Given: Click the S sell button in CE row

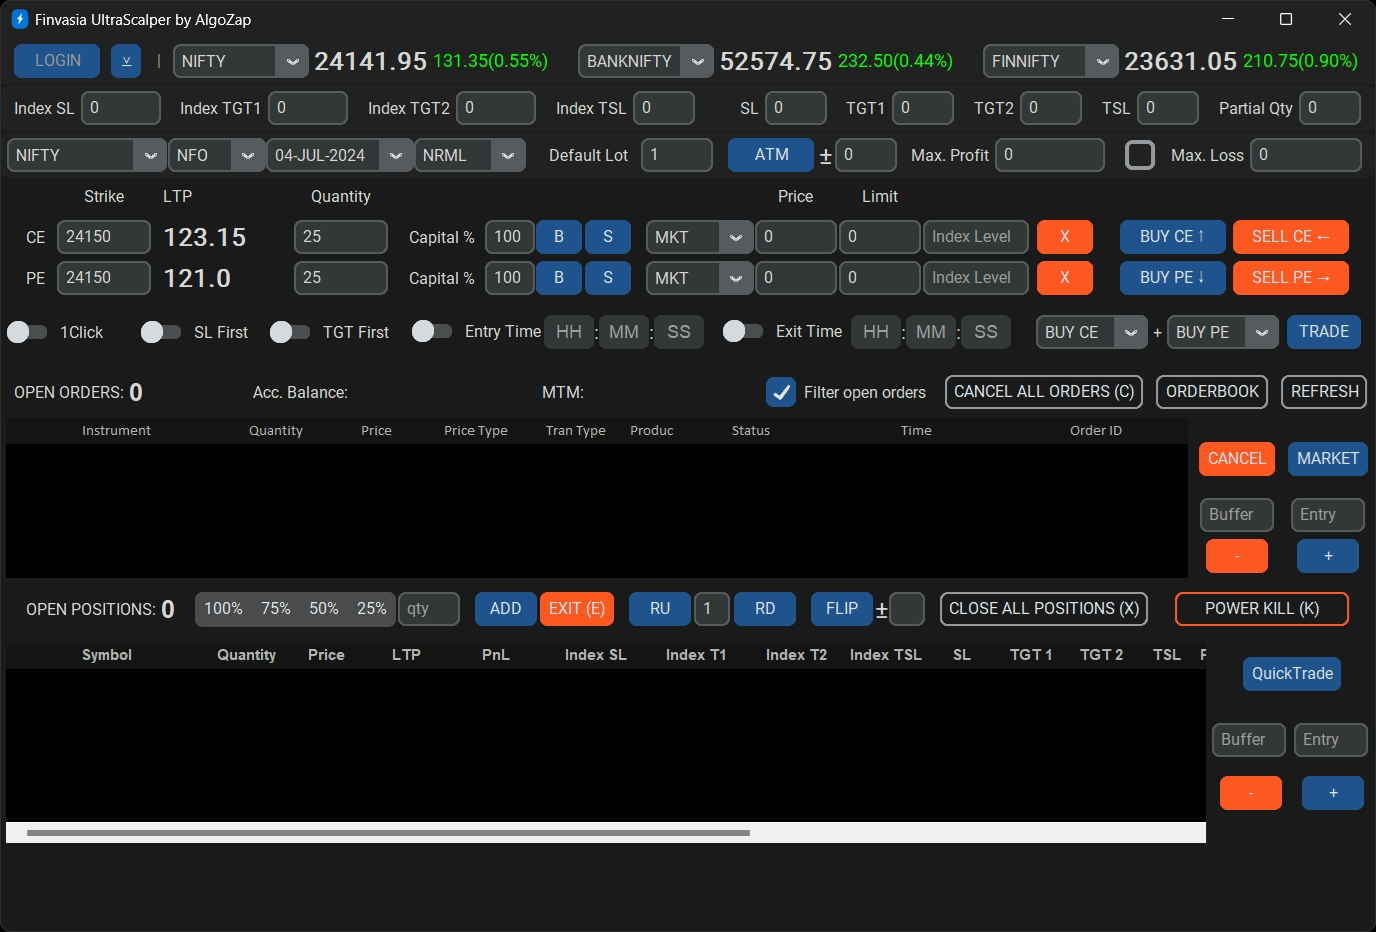Looking at the screenshot, I should [607, 237].
